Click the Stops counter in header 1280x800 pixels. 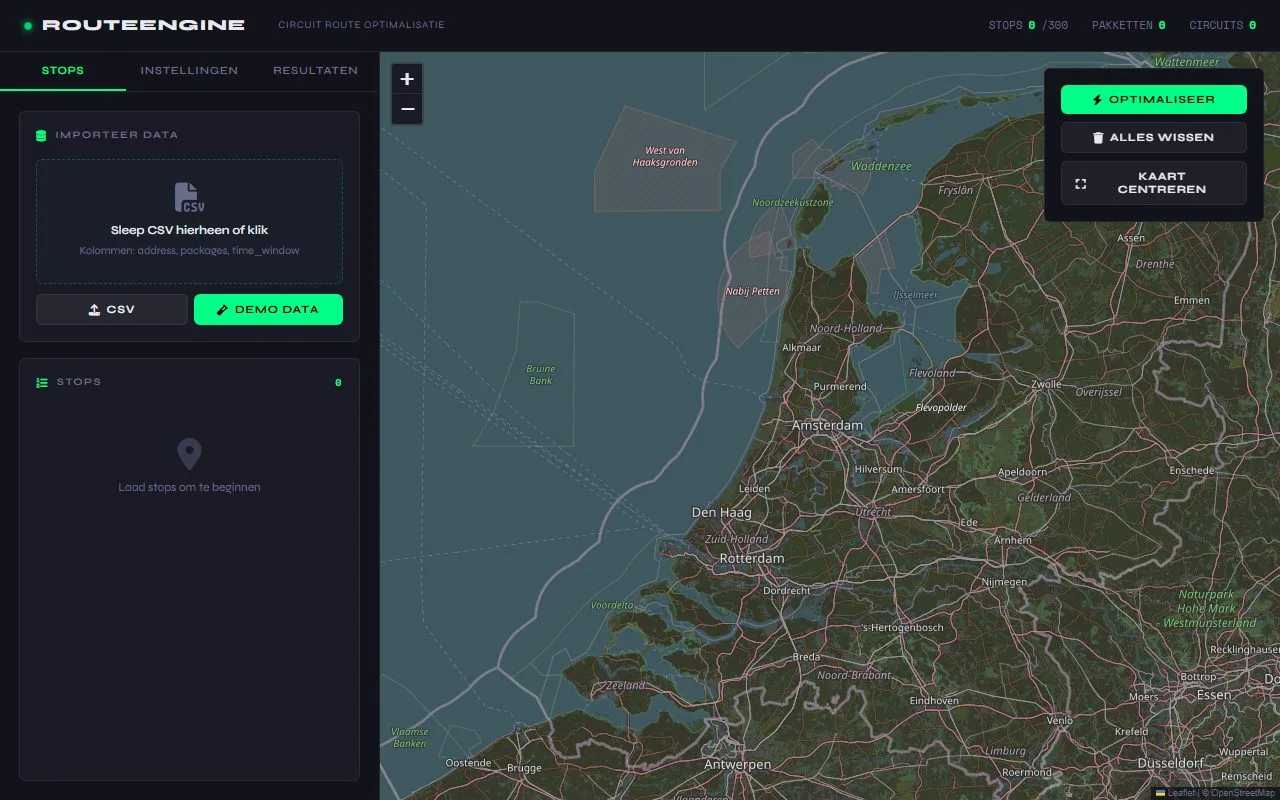(x=1028, y=25)
